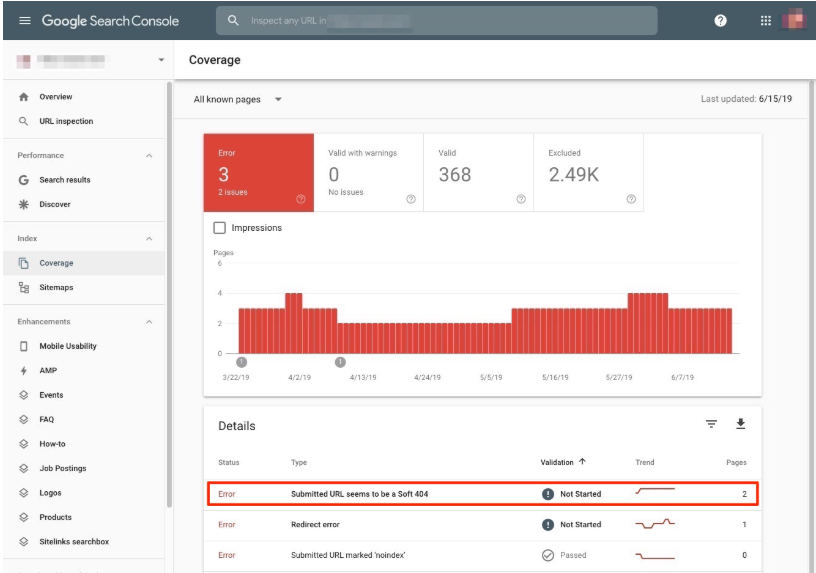Image resolution: width=816 pixels, height=573 pixels.
Task: Click the download export icon in Details
Action: [741, 424]
